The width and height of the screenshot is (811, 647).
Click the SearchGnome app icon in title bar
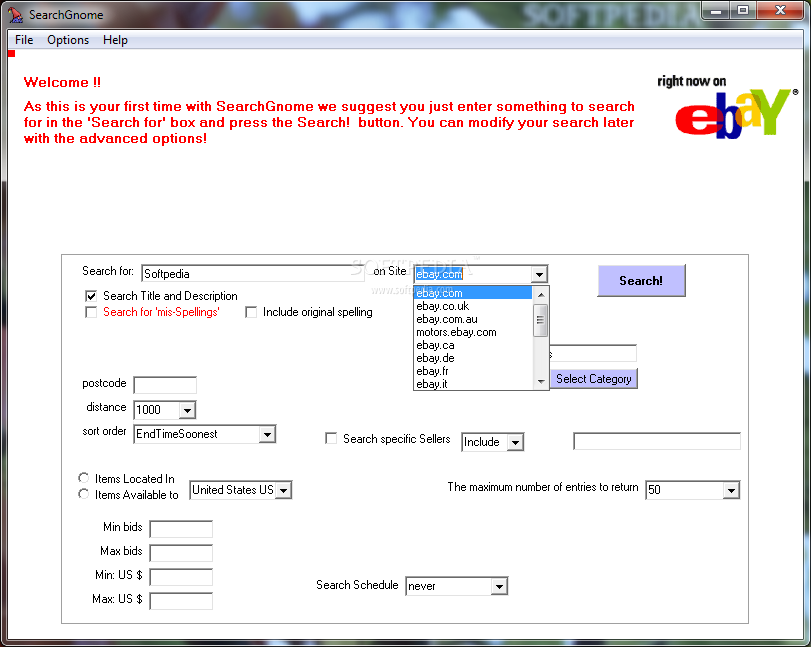tap(16, 15)
